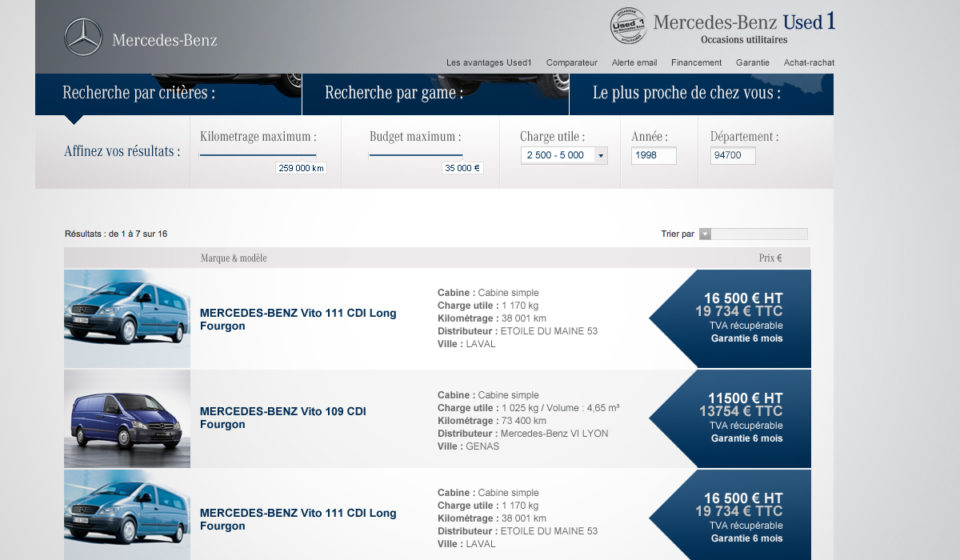Click the first 16 500 € HT price arrow
The width and height of the screenshot is (960, 560).
[x=730, y=318]
